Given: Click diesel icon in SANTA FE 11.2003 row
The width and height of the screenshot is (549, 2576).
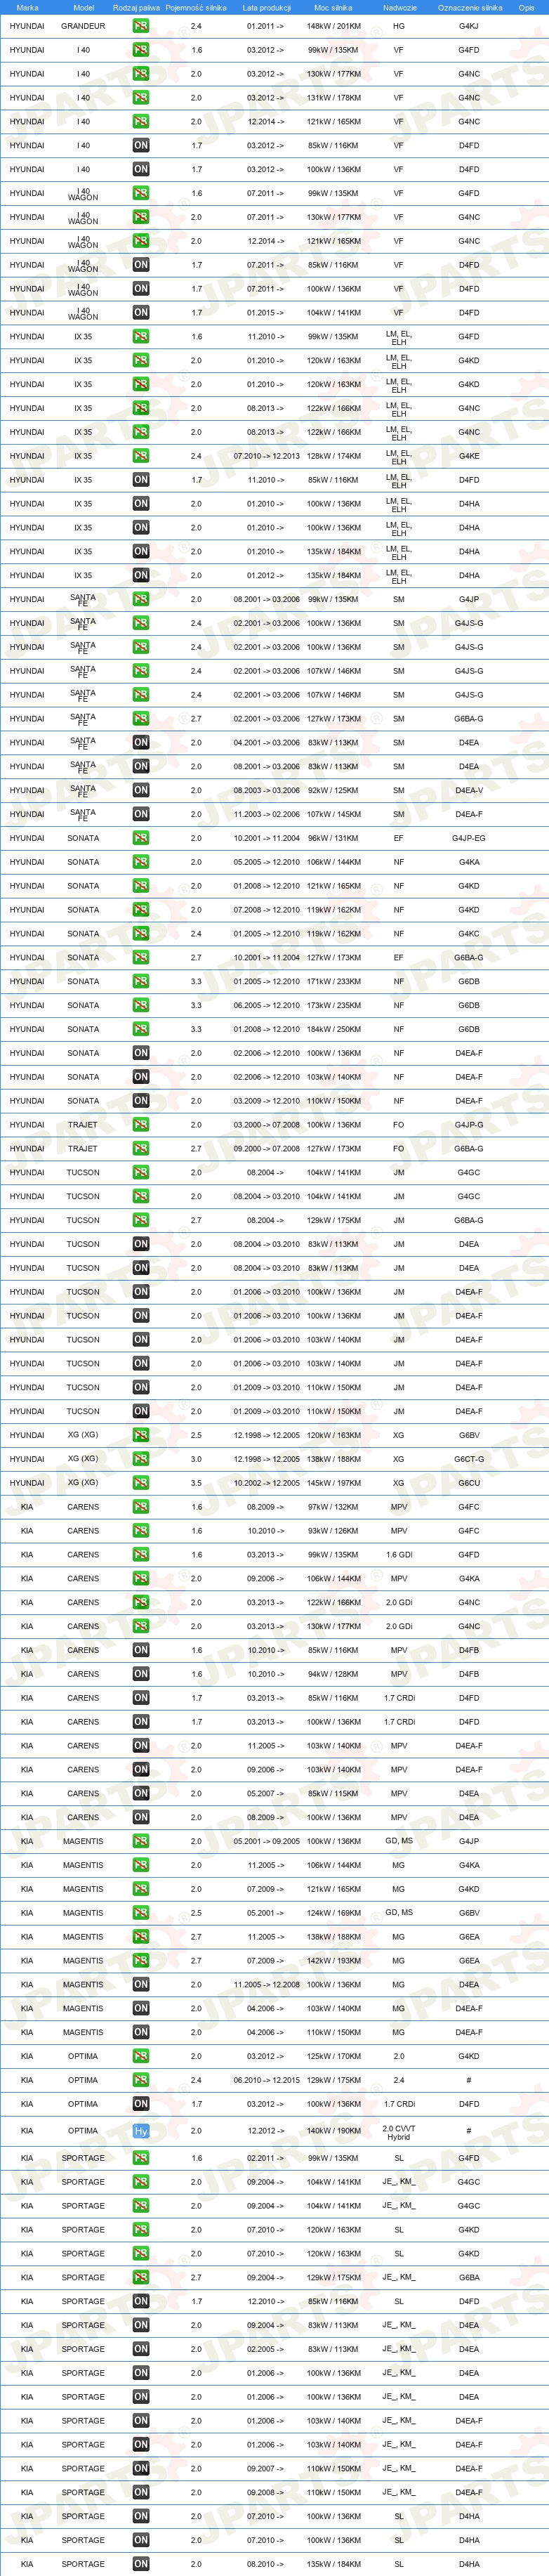Looking at the screenshot, I should tap(141, 814).
